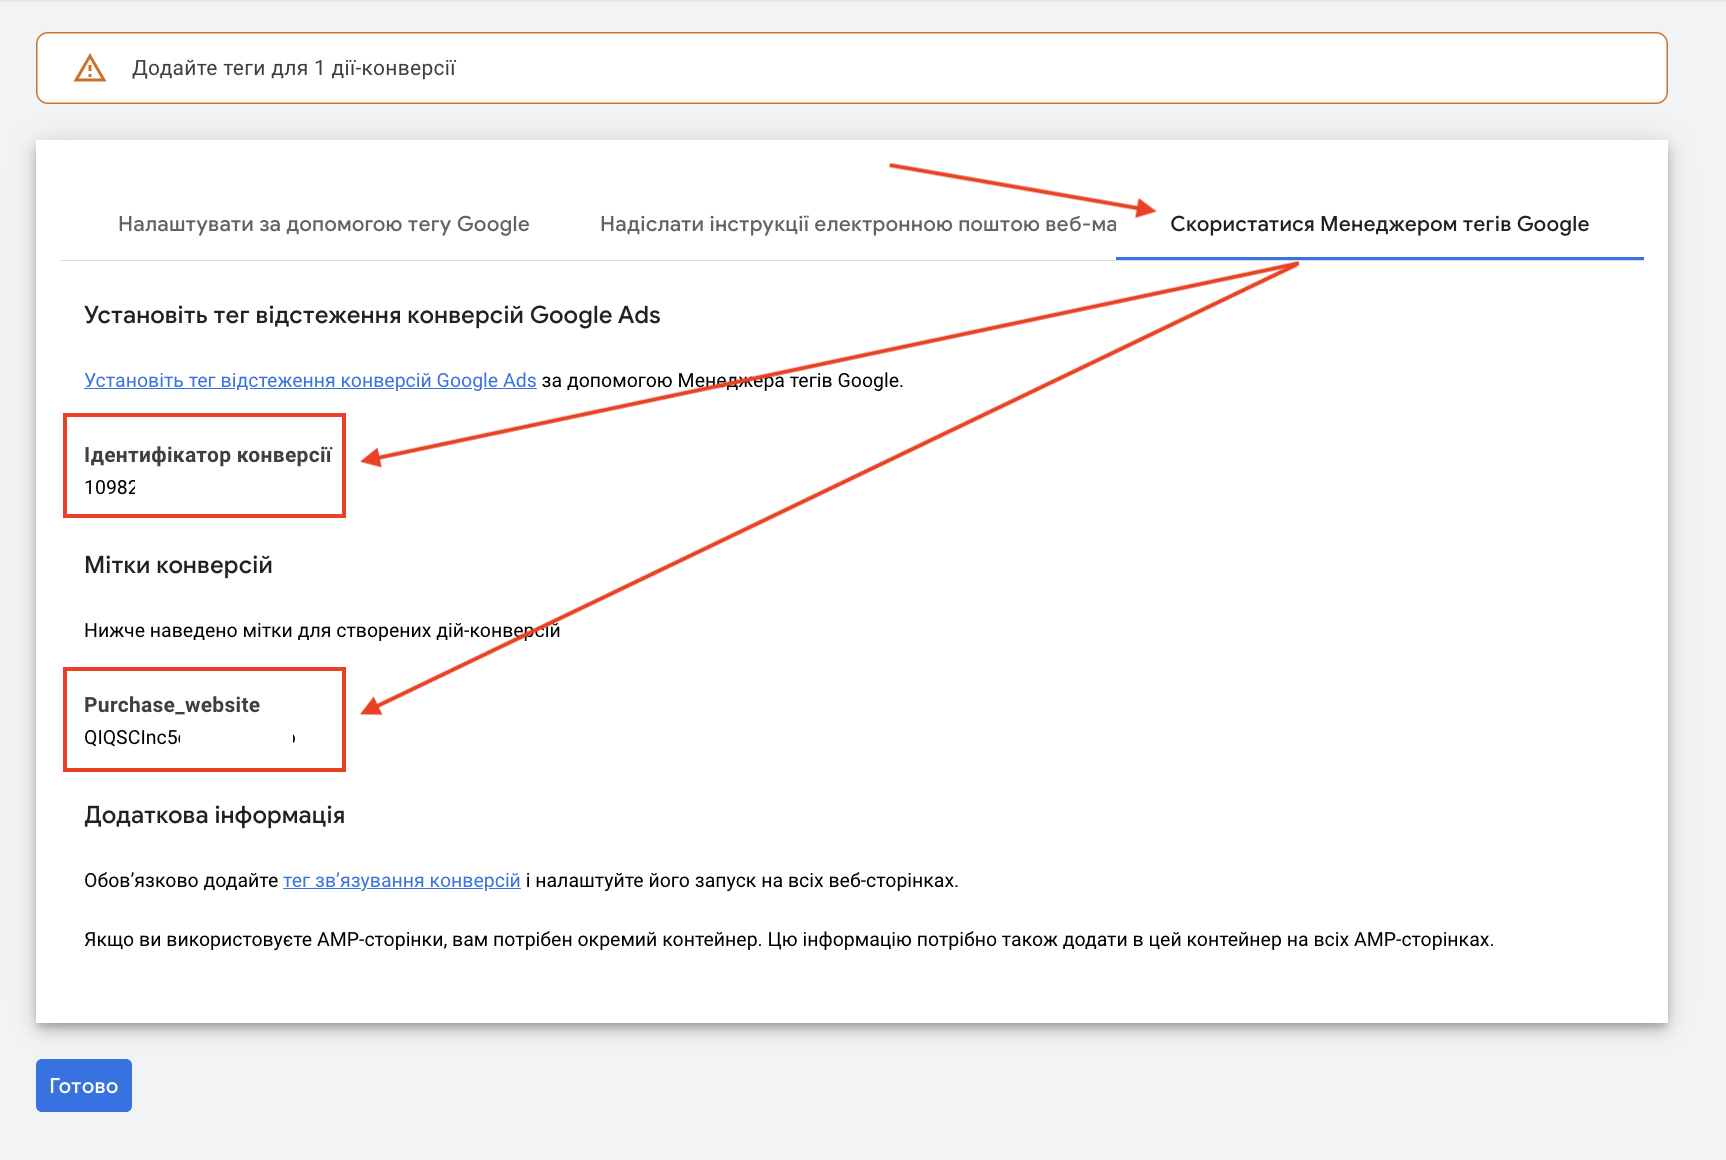Open 'Установіть тег відстеження конверсій Google Ads' link

pos(310,380)
